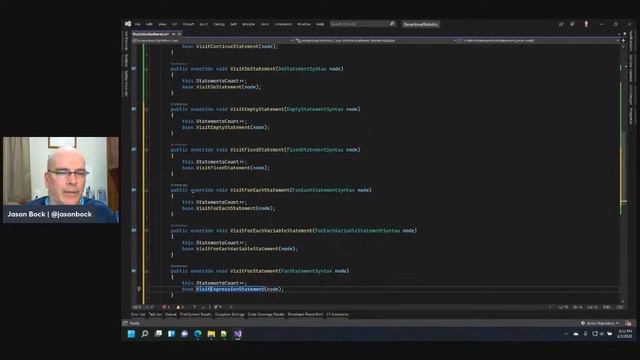This screenshot has height=360, width=640.
Task: Click the ForEachVariableStatementSyntax type name
Action: pos(358,231)
